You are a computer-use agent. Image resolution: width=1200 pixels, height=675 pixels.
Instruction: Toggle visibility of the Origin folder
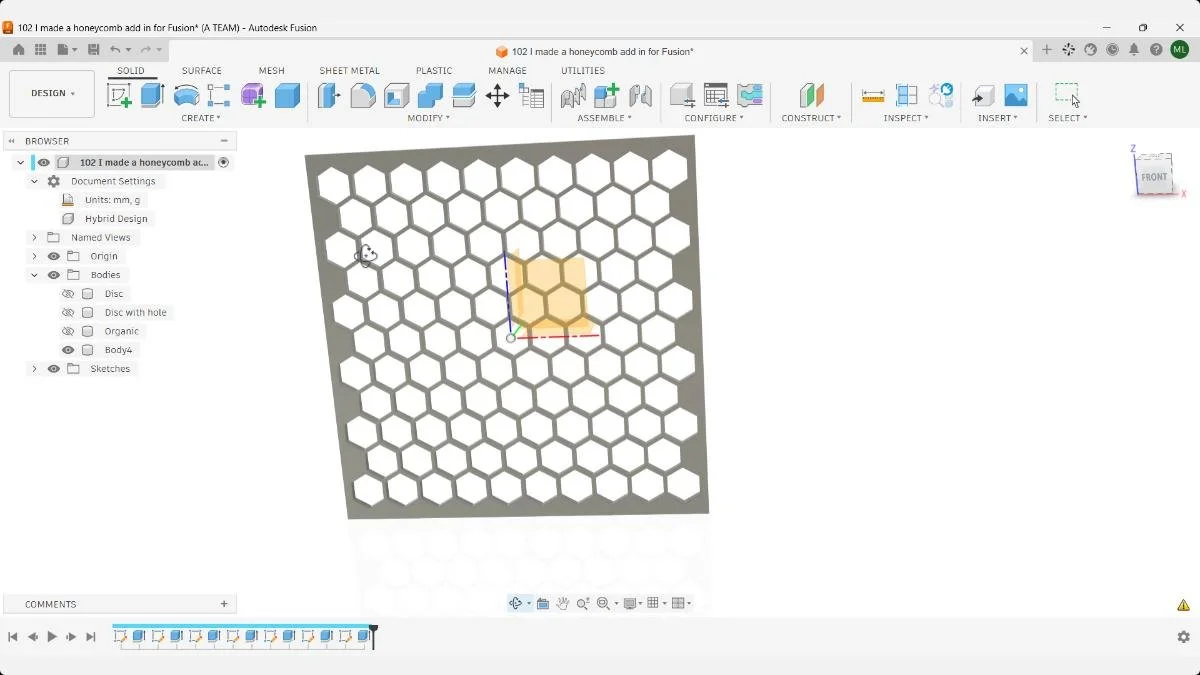pos(54,256)
